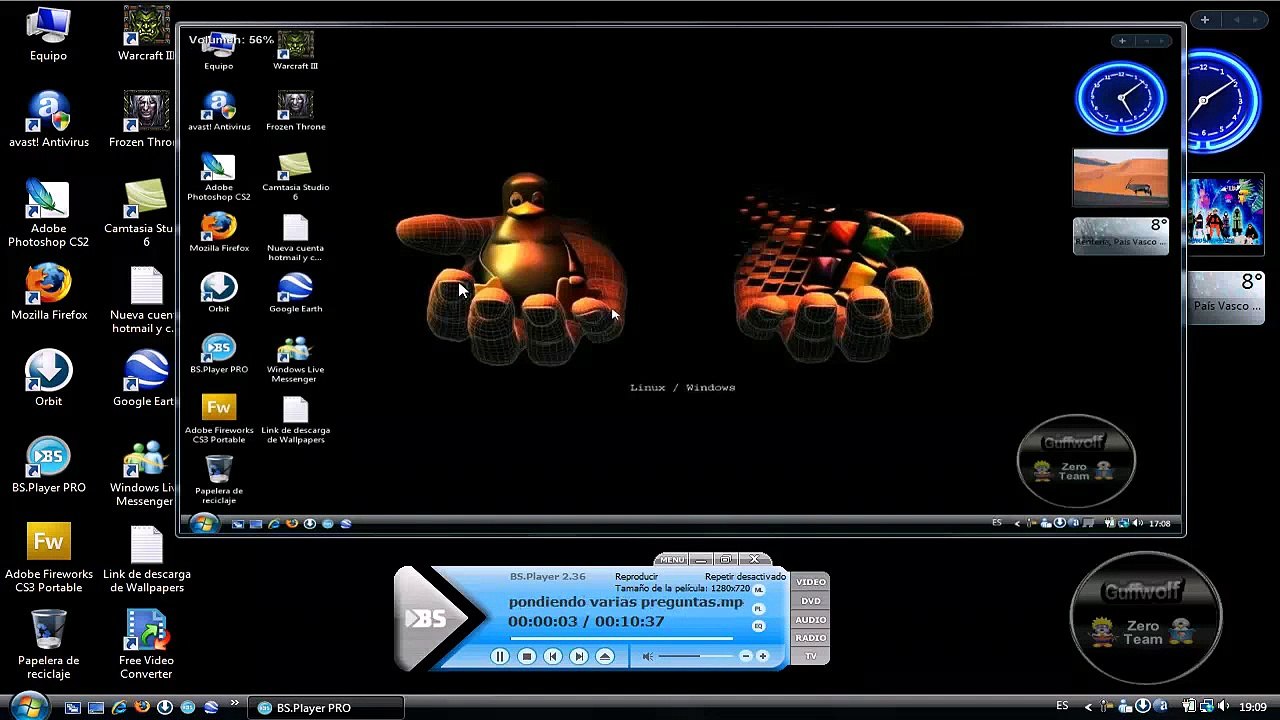Toggle the EQ equalizer button

coord(758,626)
